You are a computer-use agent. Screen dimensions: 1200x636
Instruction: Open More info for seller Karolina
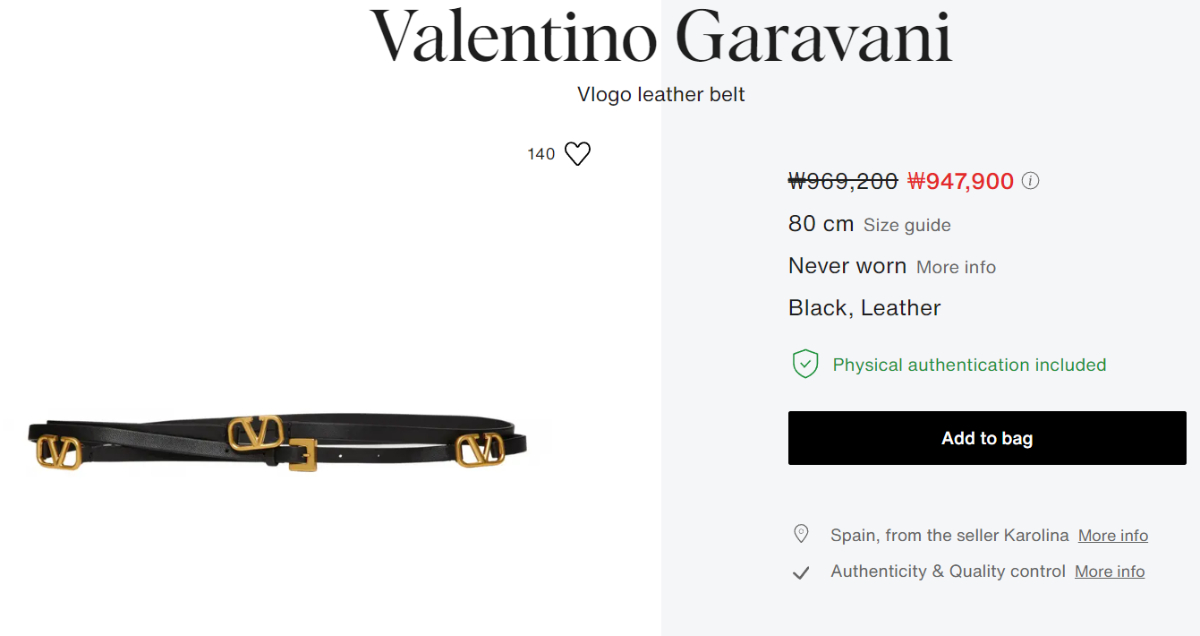[x=1113, y=536]
